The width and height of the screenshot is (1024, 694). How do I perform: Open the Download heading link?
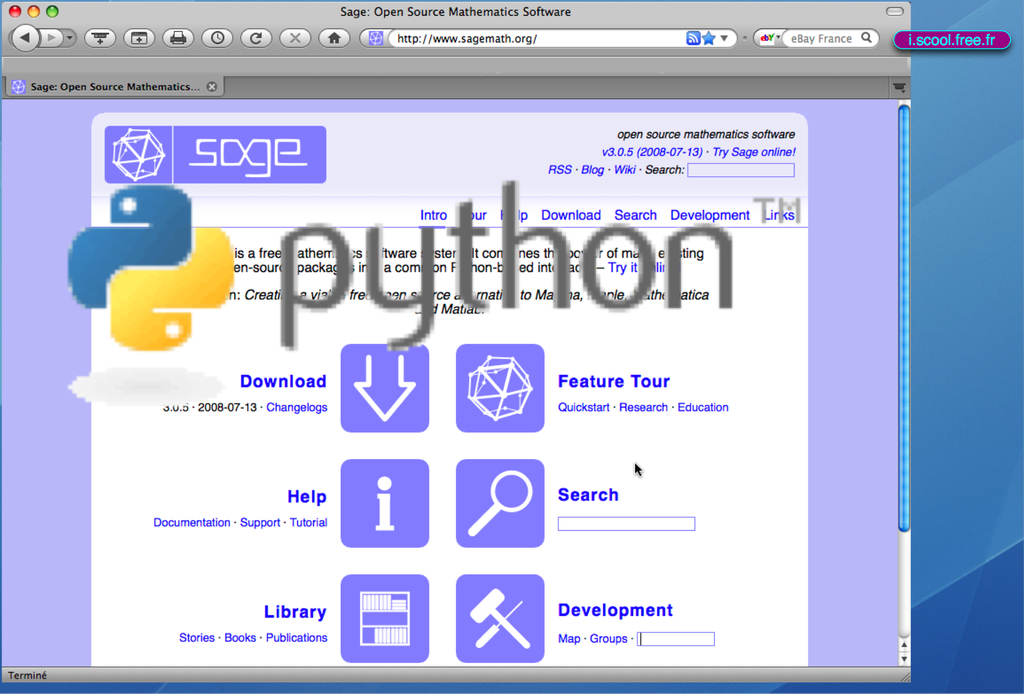[x=283, y=381]
